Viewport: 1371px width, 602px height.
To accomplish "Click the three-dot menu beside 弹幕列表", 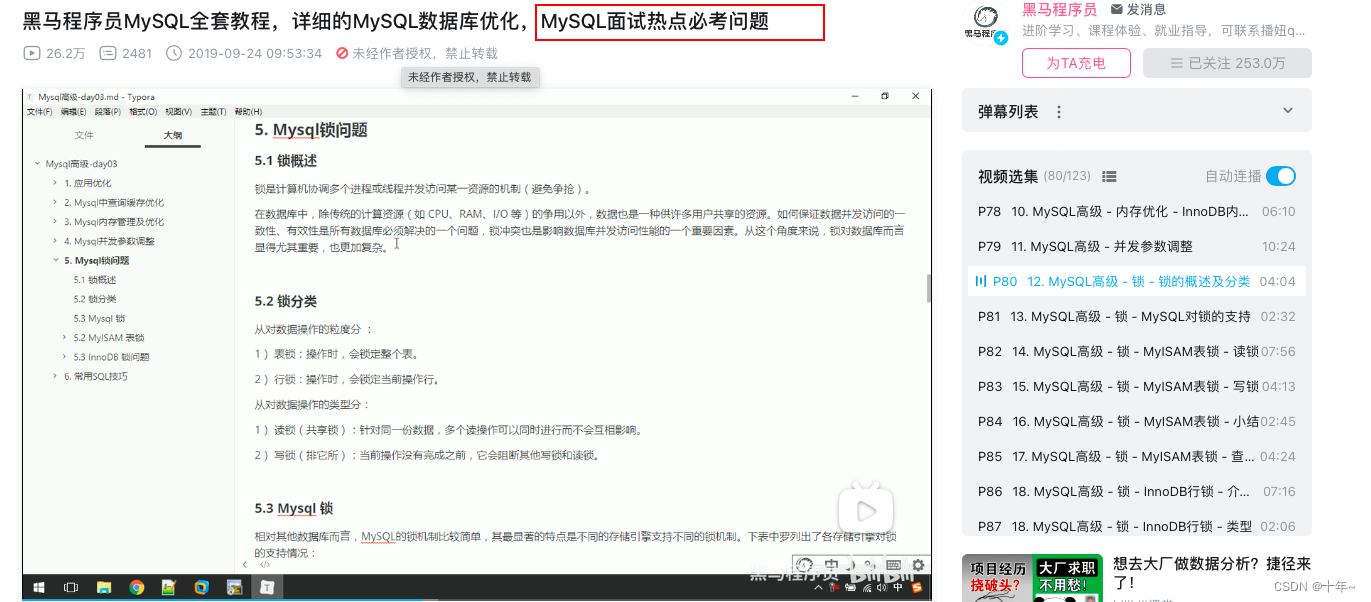I will (x=1059, y=112).
